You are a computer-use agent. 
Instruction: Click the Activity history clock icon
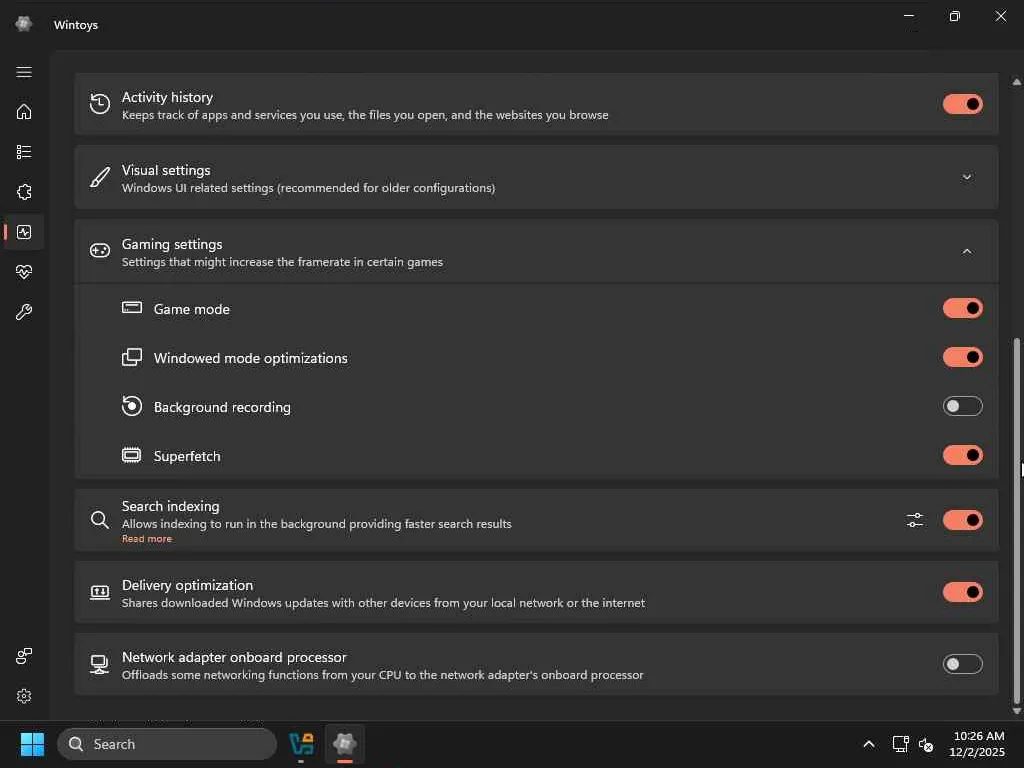(100, 104)
